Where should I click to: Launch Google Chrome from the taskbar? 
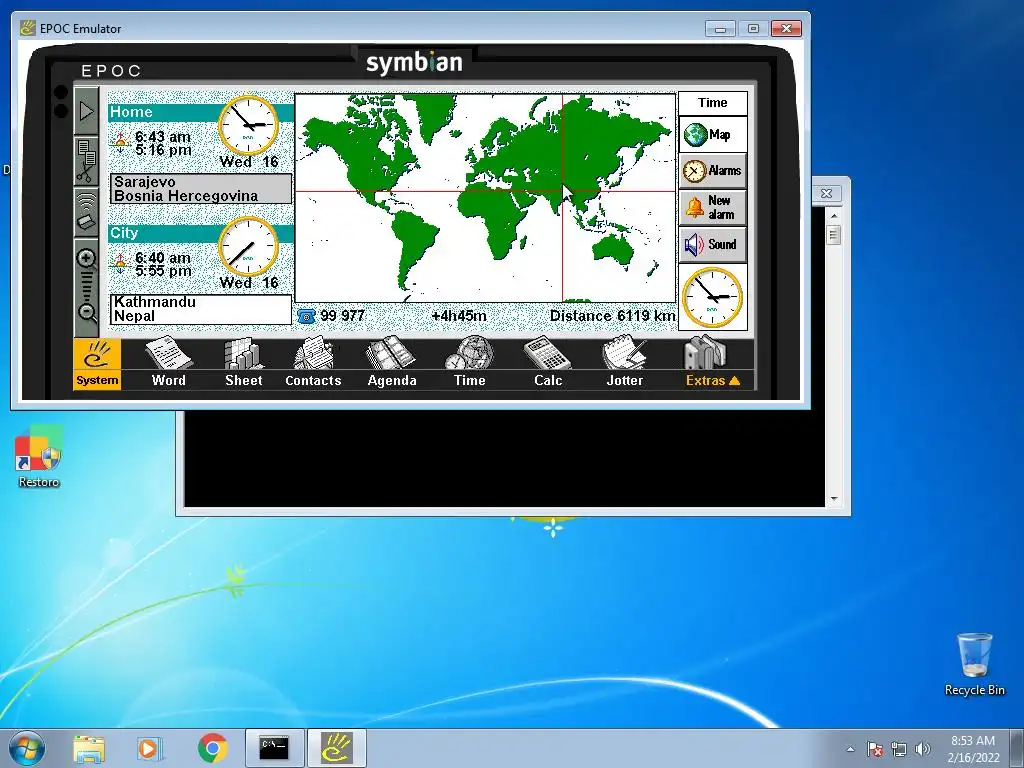tap(212, 748)
